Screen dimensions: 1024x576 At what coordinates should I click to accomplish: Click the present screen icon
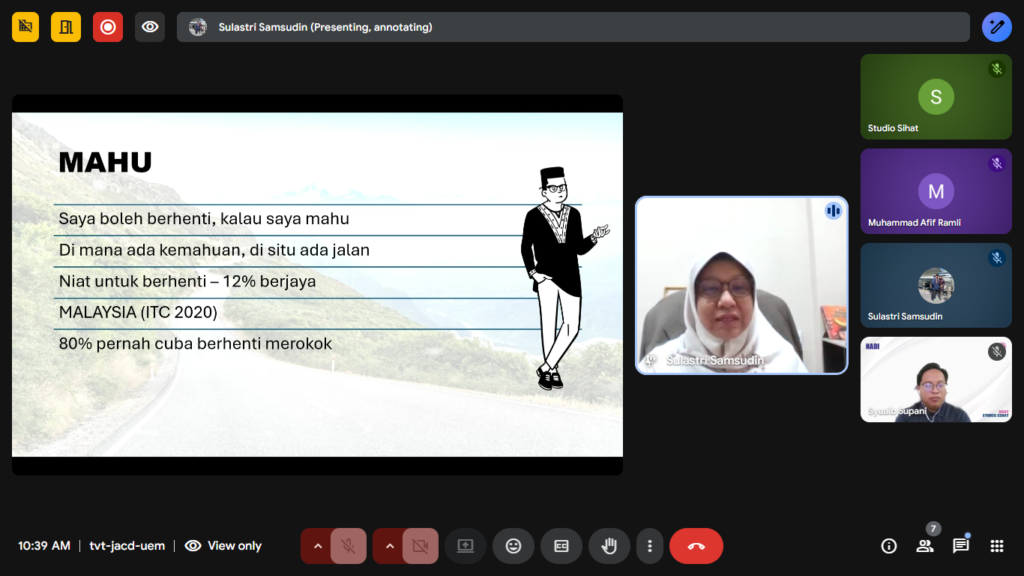coord(465,546)
